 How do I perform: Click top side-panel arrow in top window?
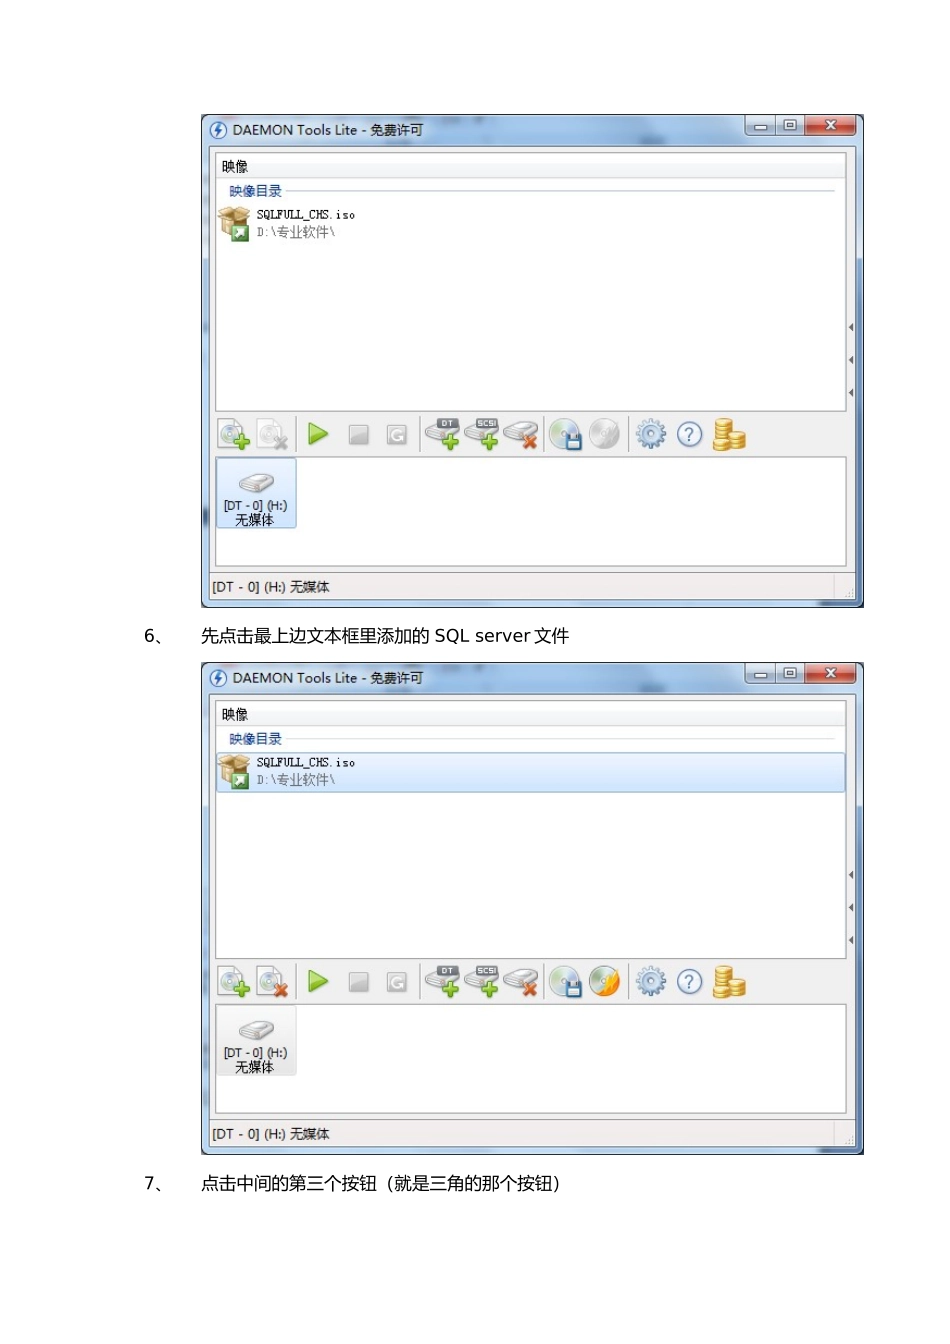click(x=851, y=327)
